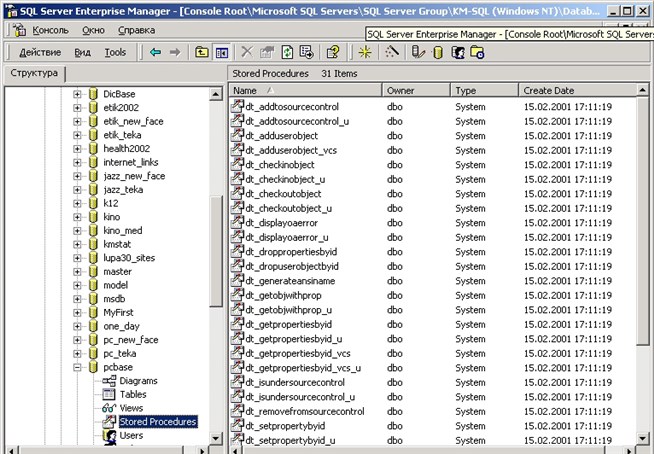Click the Forward navigation arrow

pos(175,52)
